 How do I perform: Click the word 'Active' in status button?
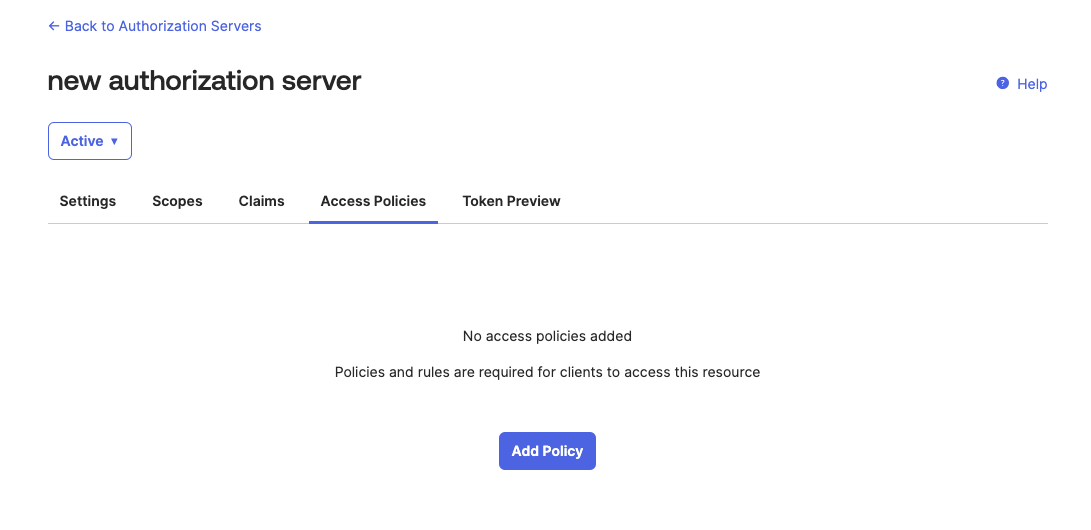(82, 141)
